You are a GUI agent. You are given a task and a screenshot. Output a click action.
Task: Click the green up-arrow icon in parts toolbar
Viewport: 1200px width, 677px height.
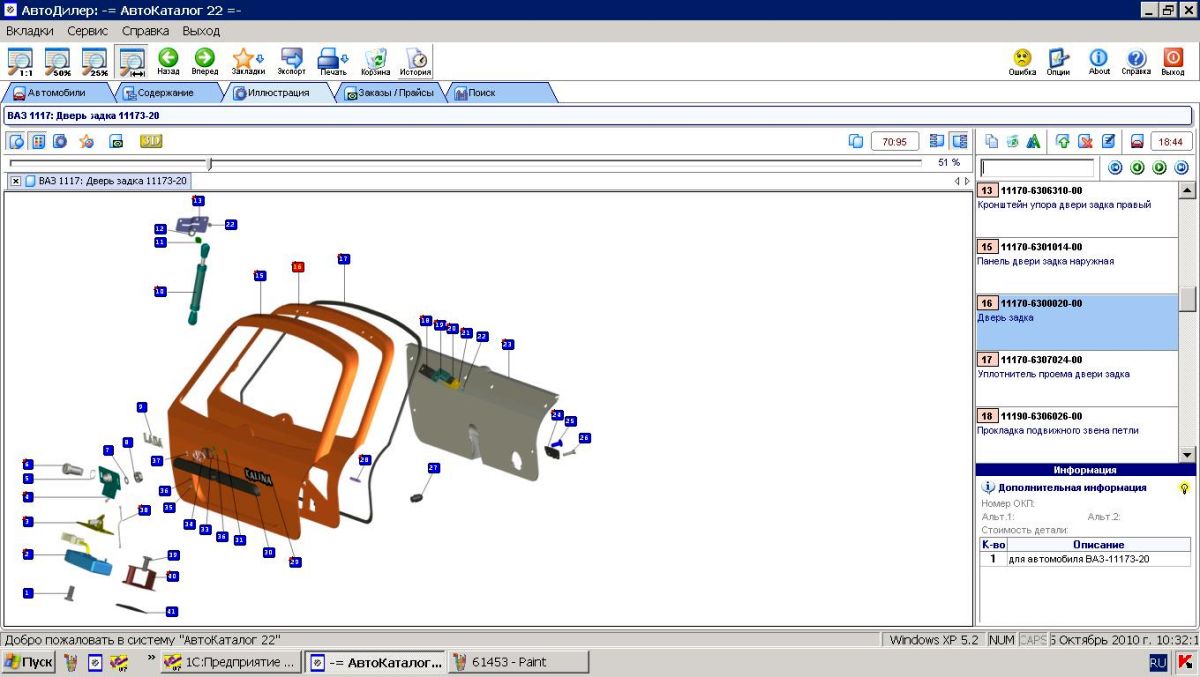pyautogui.click(x=1063, y=141)
